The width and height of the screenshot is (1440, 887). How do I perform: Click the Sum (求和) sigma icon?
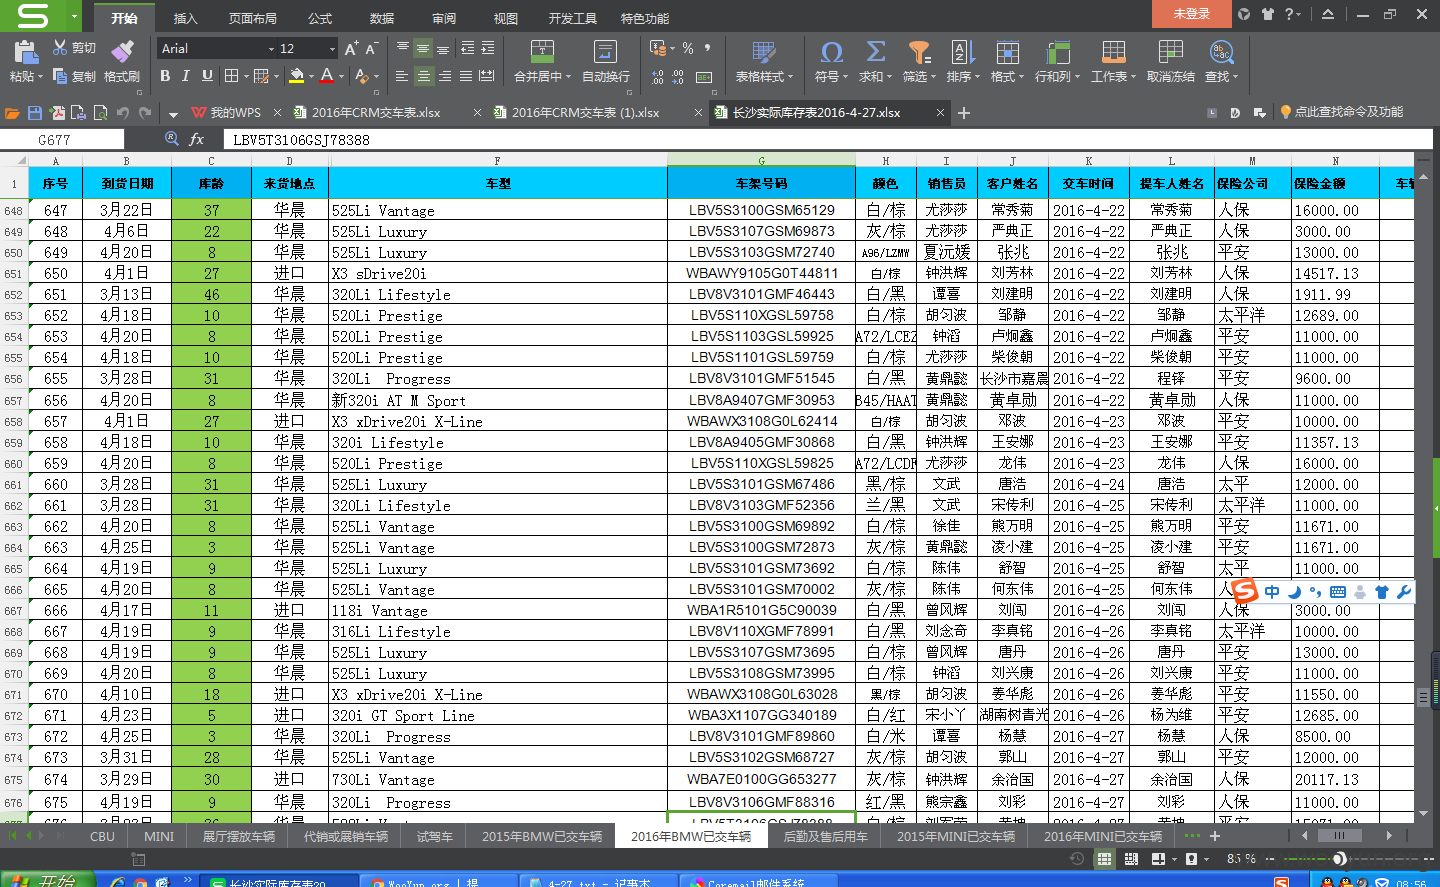click(875, 52)
